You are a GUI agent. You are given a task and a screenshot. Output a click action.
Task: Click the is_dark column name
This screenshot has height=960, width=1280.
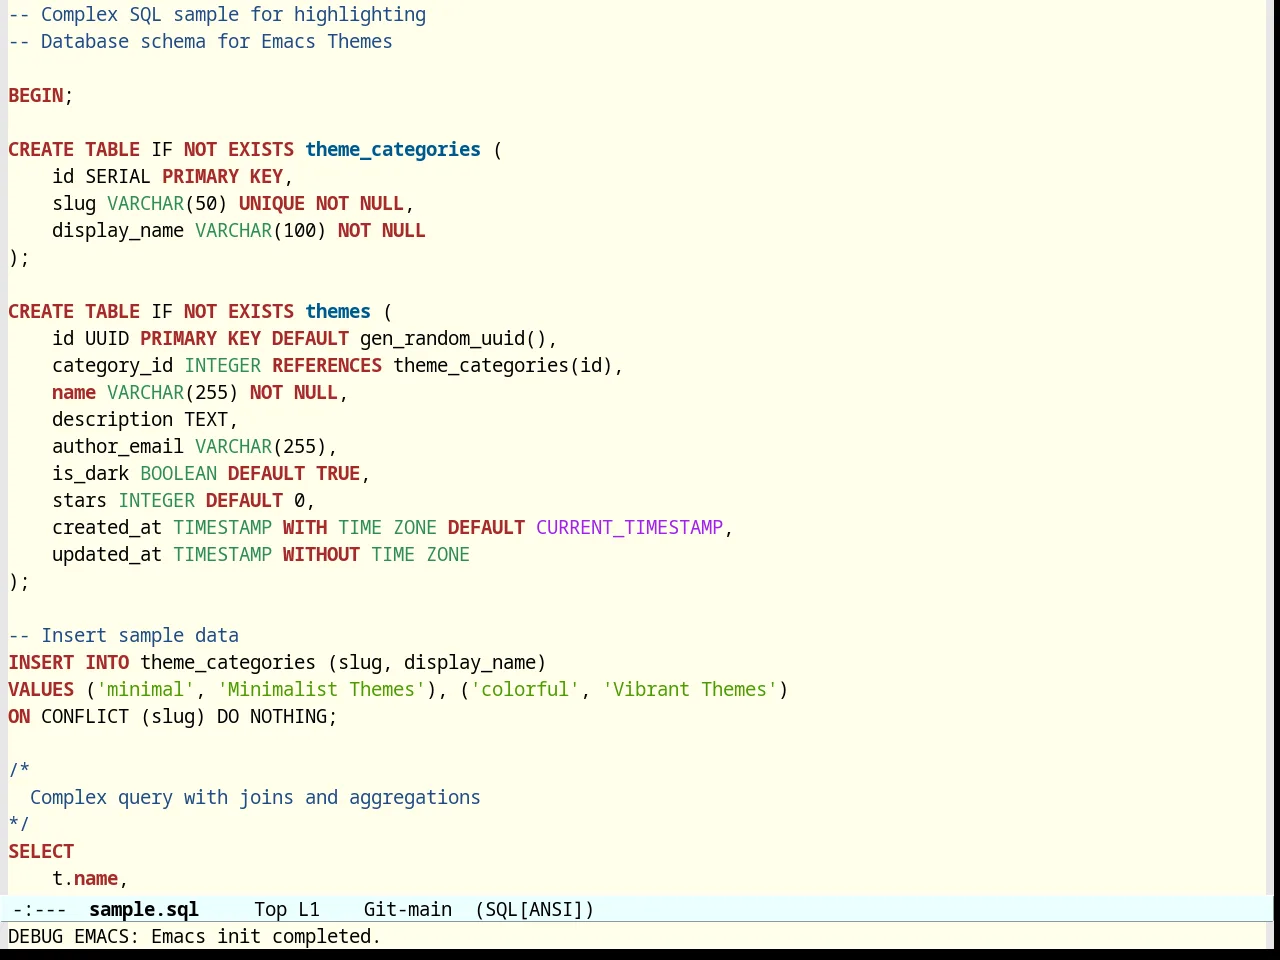91,473
